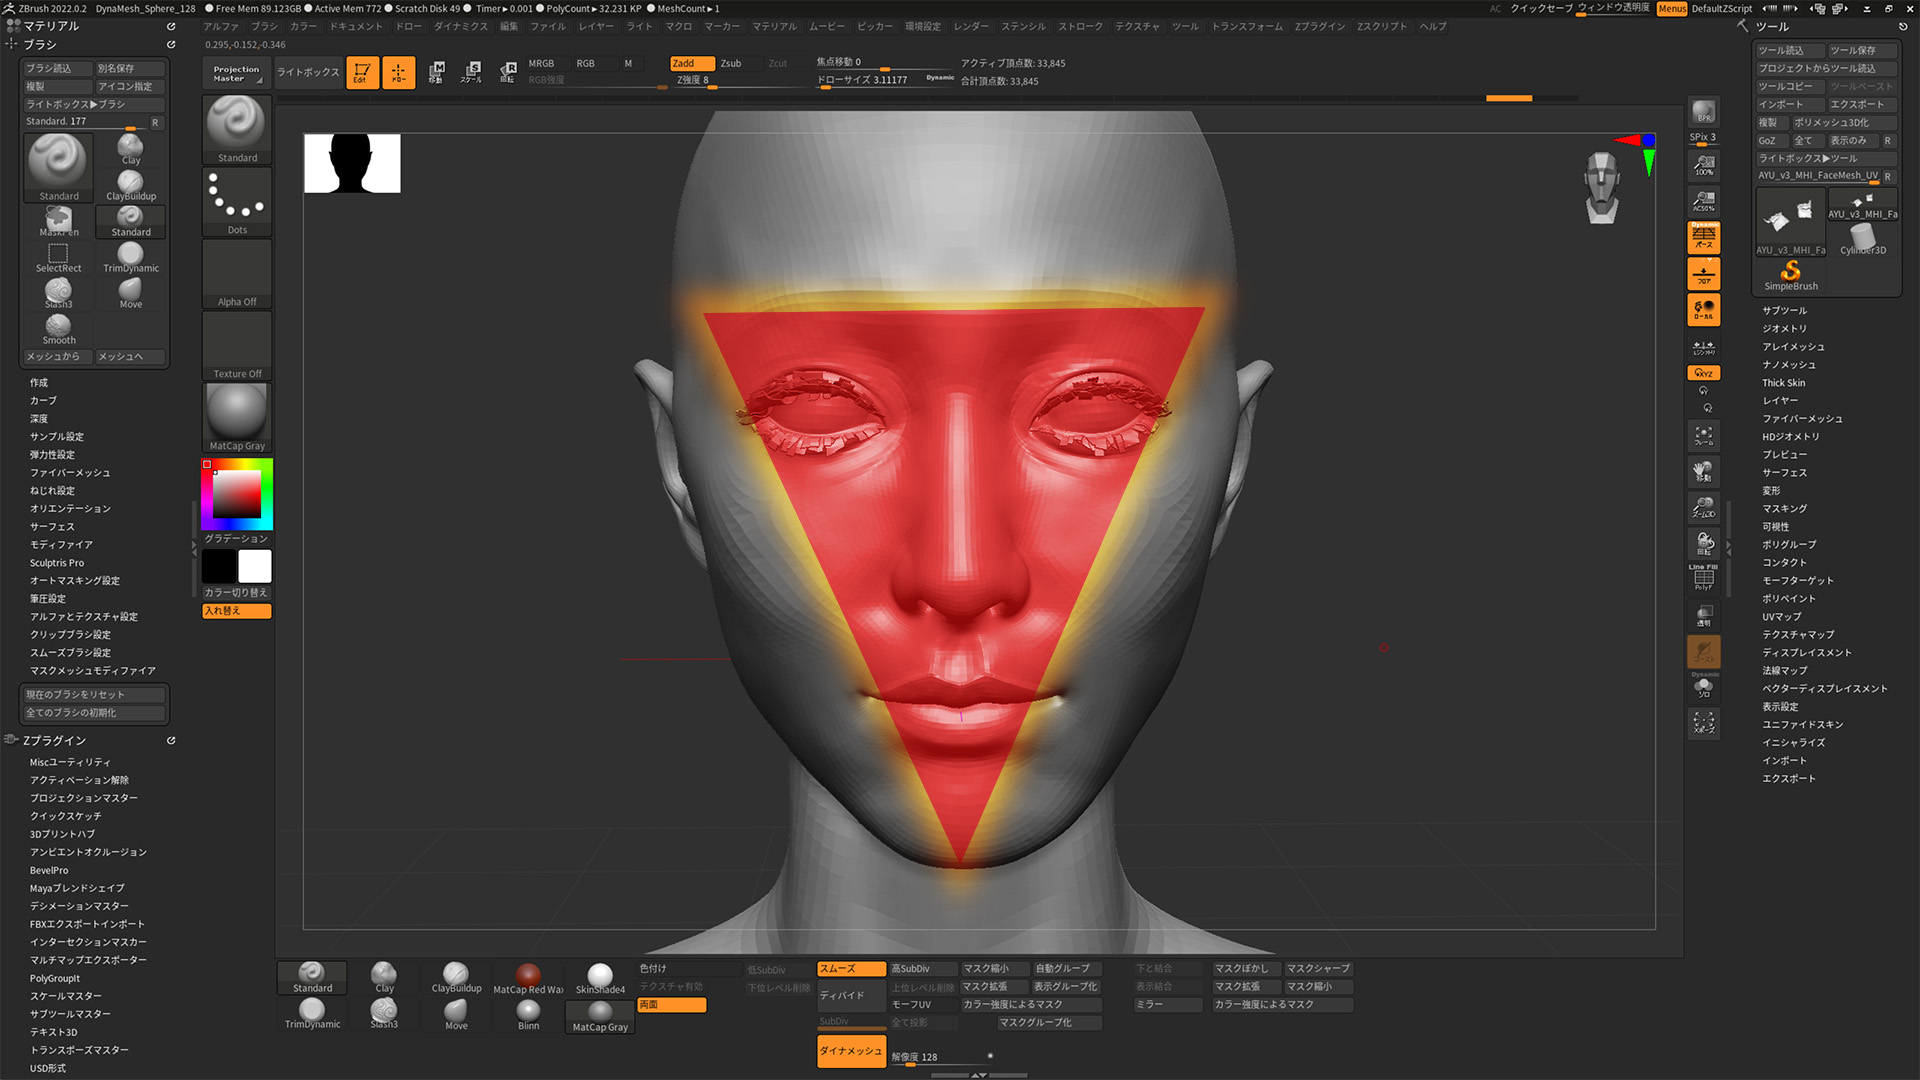Pick MatCap Red Wax material on bottom shelf
Image resolution: width=1920 pixels, height=1080 pixels.
(528, 978)
